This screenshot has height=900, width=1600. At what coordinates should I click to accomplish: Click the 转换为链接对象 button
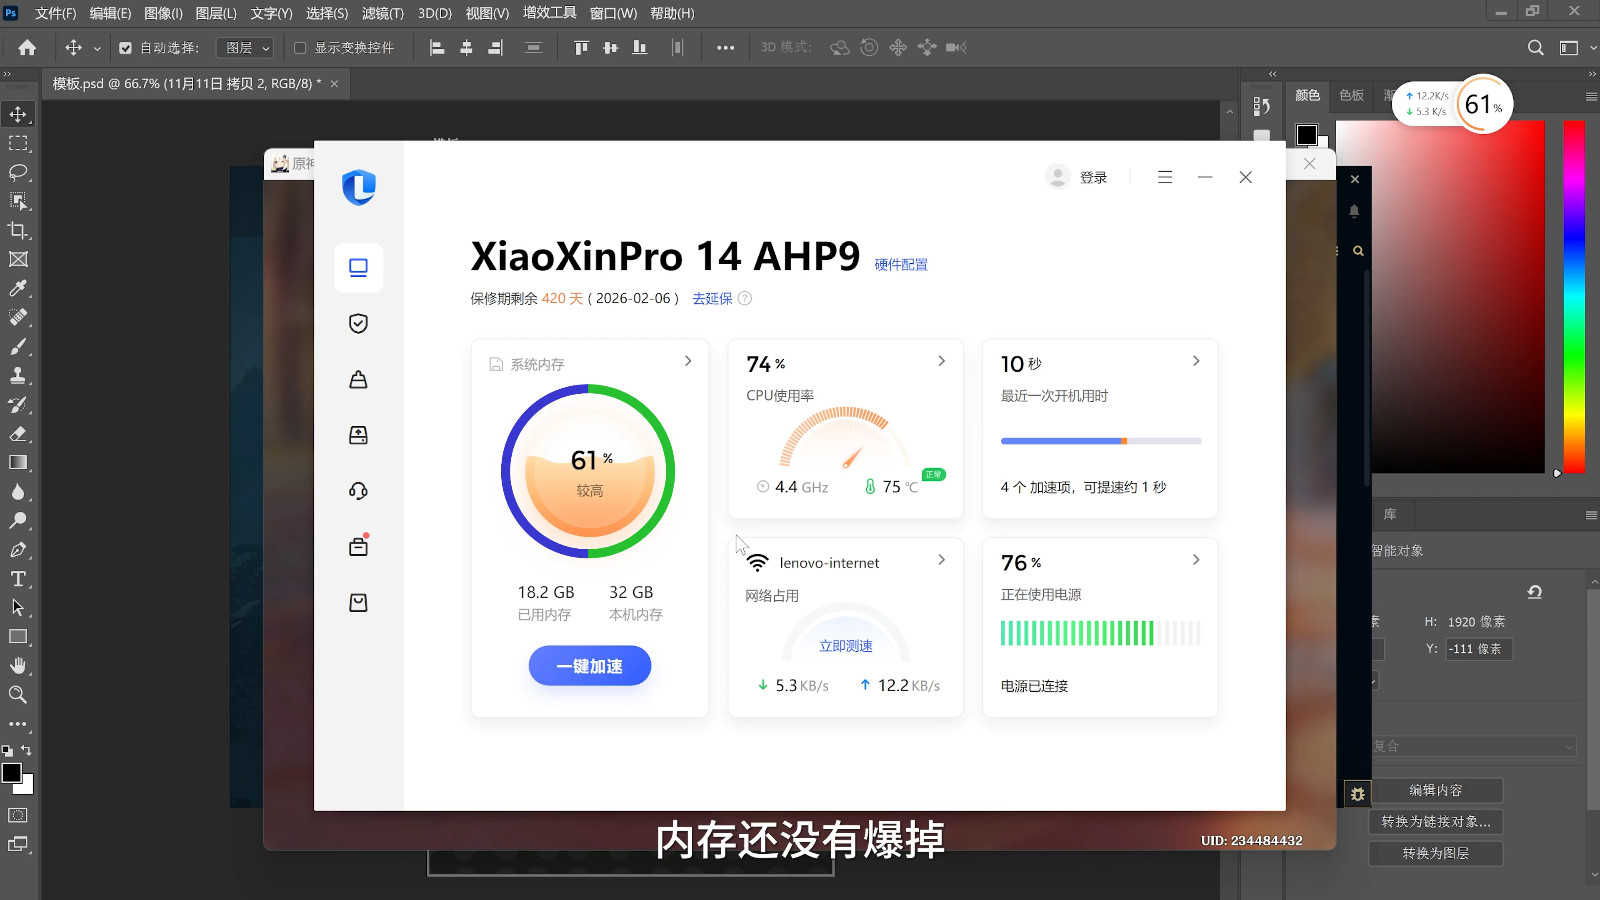point(1435,822)
